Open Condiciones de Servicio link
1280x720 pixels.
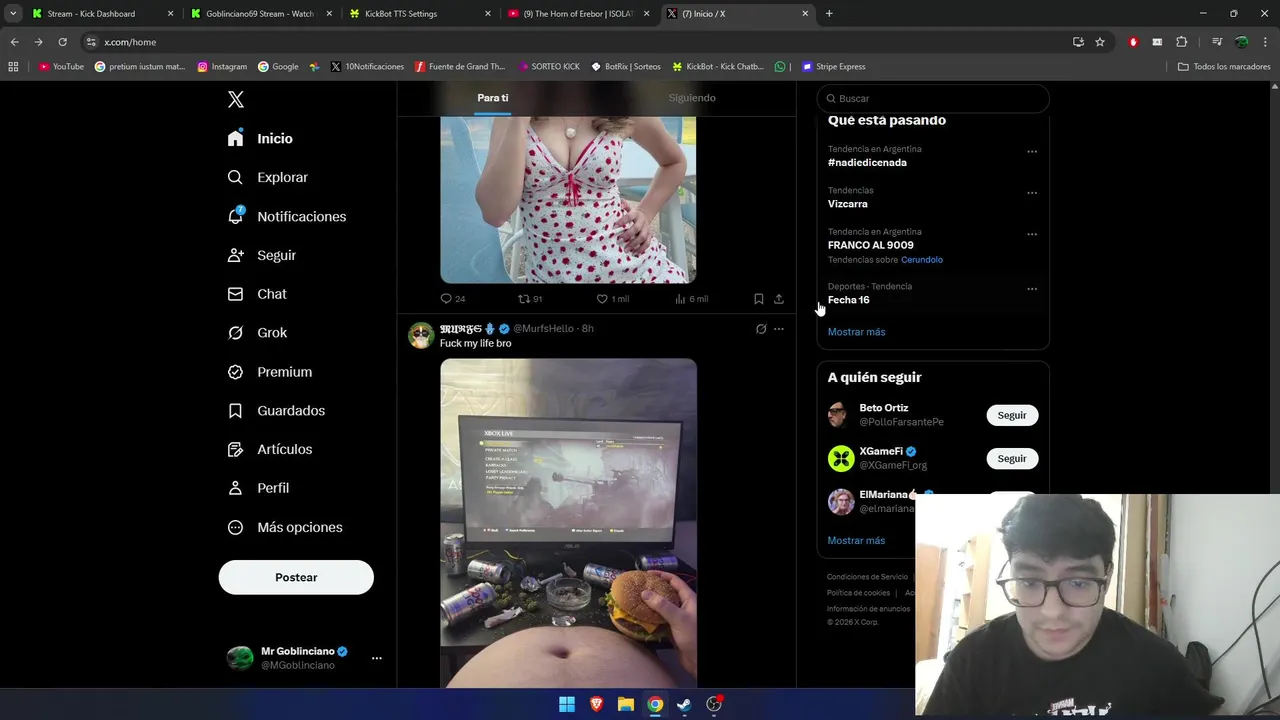tap(867, 577)
